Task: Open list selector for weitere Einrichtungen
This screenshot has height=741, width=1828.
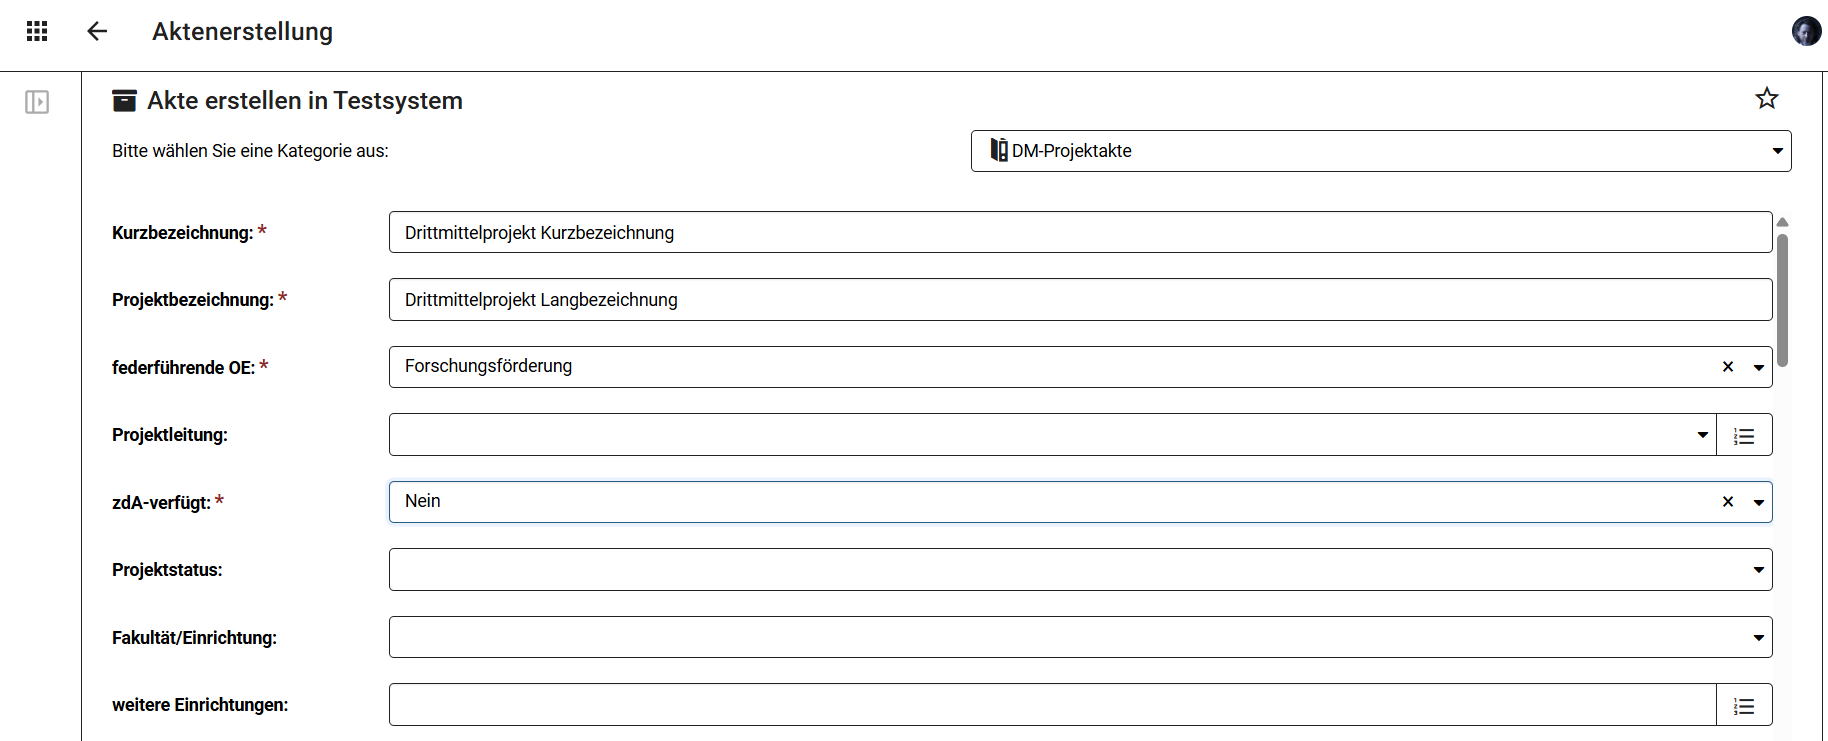Action: [1744, 706]
